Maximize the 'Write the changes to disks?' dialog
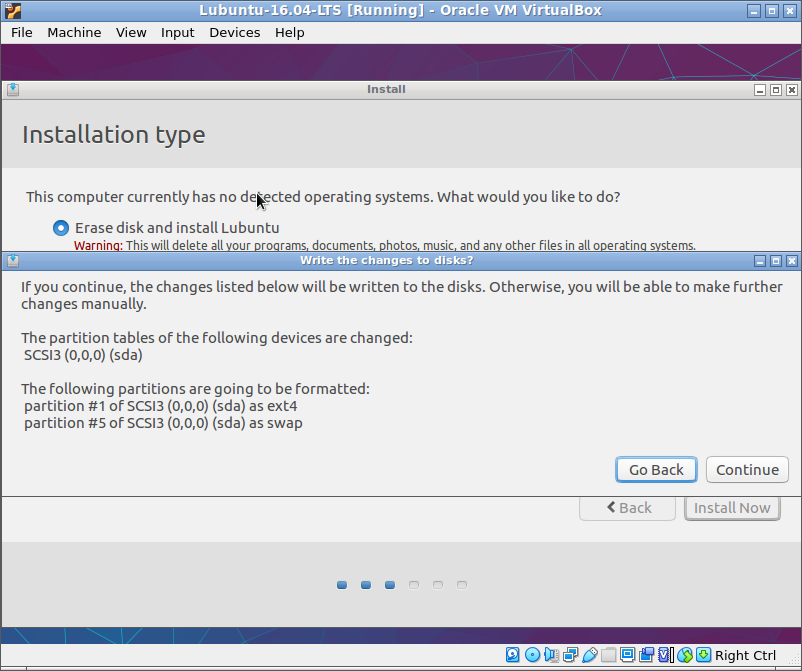802x671 pixels. pyautogui.click(x=776, y=261)
